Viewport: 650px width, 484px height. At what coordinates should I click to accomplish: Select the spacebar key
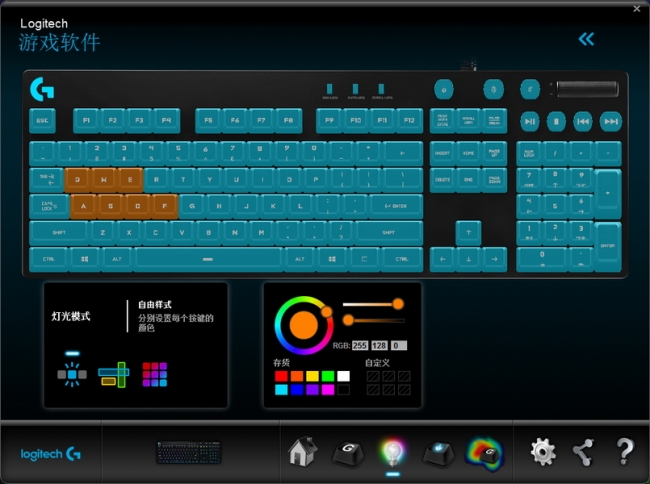point(208,259)
